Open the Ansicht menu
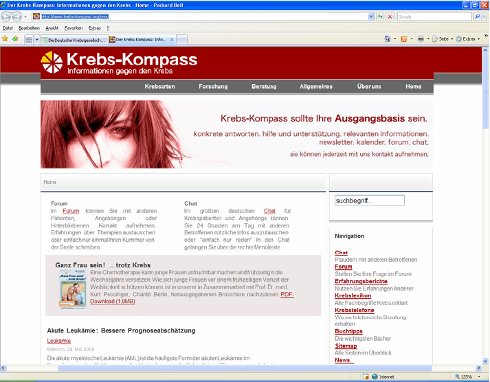 [52, 28]
